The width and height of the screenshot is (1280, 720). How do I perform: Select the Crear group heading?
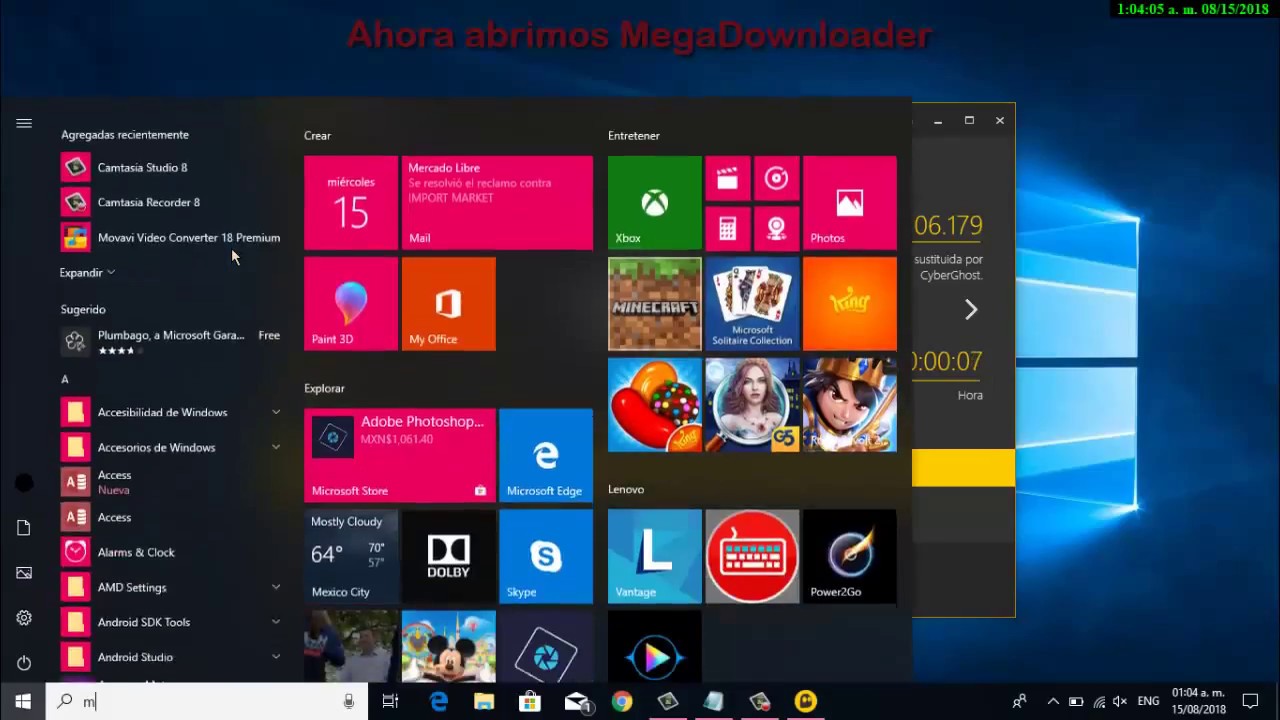[317, 135]
